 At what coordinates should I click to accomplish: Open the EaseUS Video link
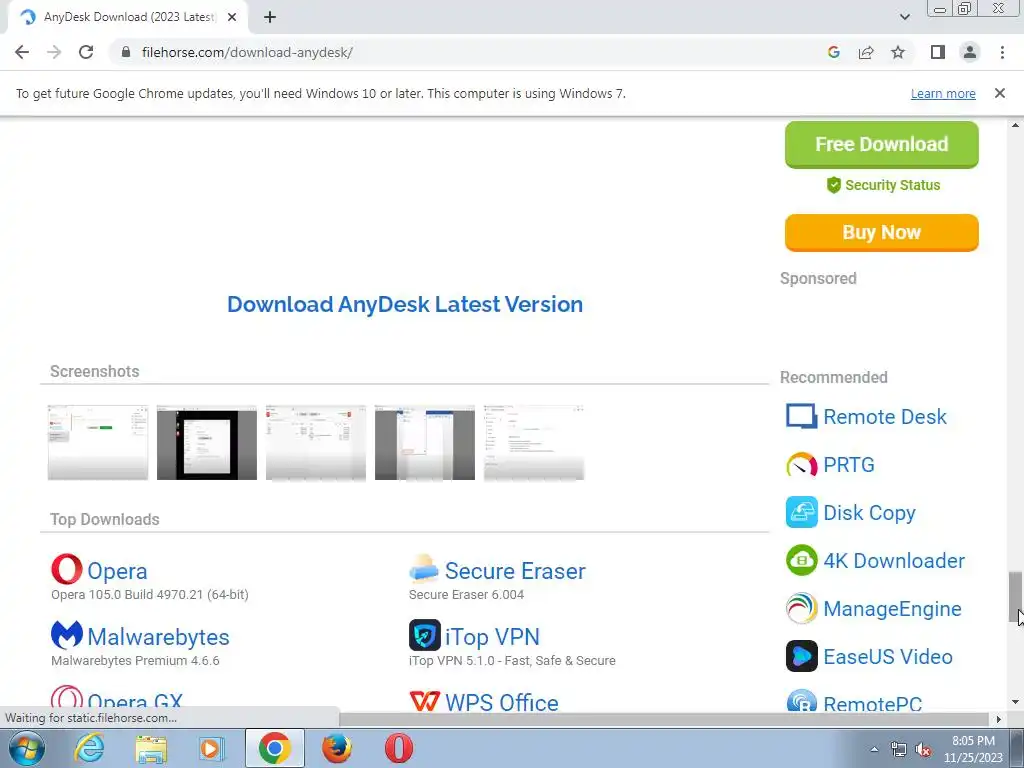888,656
